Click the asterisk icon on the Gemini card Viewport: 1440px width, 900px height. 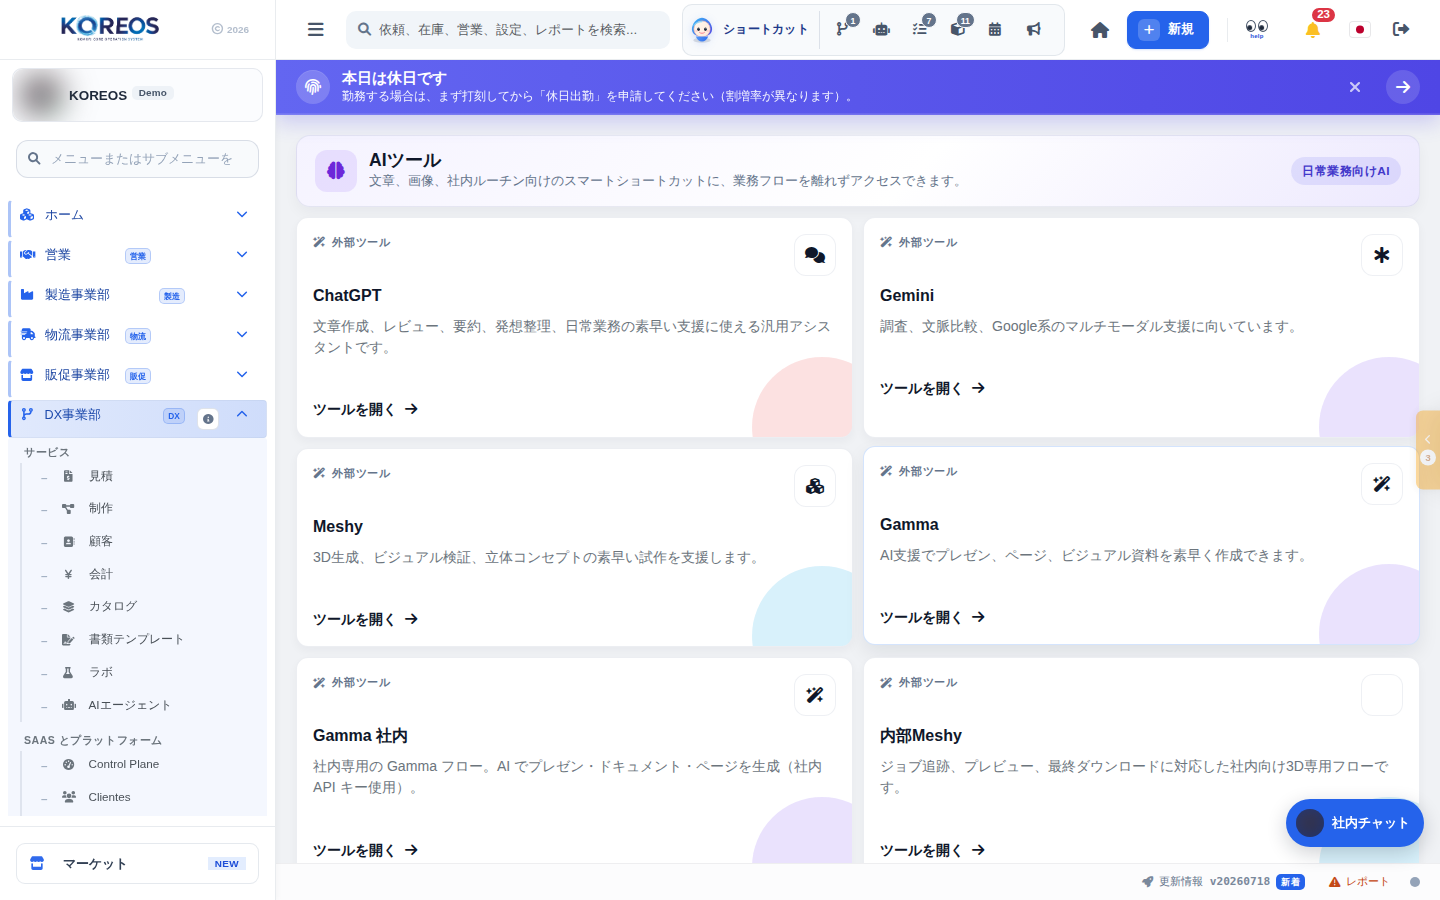pos(1382,255)
